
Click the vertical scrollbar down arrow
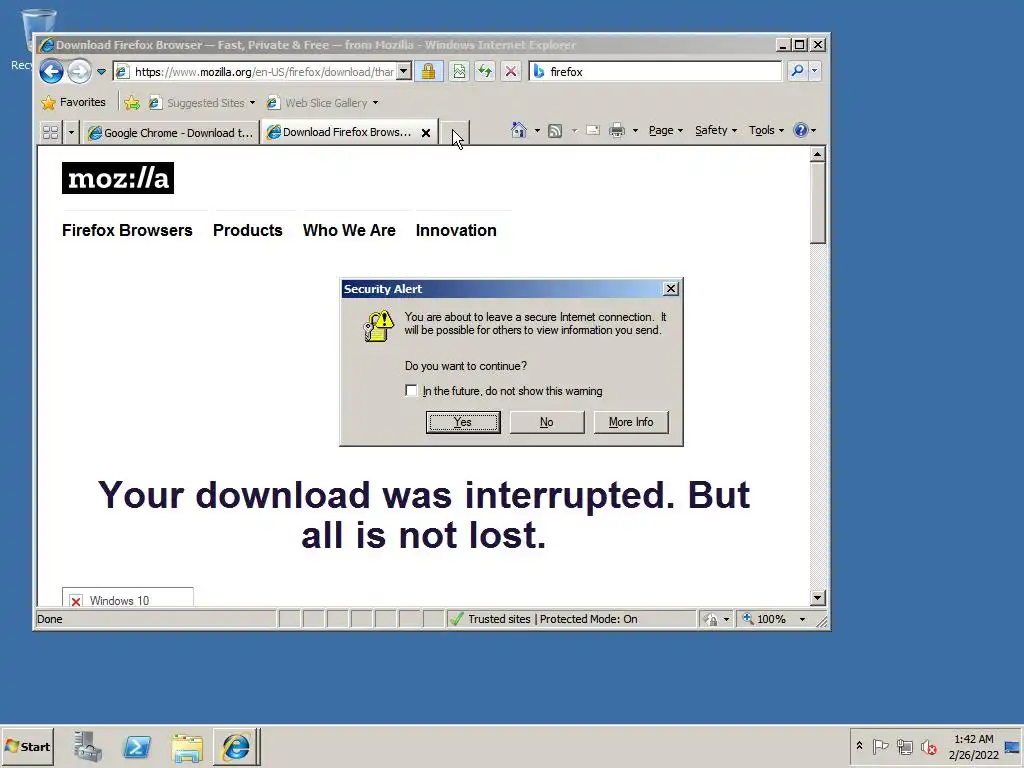click(x=818, y=598)
